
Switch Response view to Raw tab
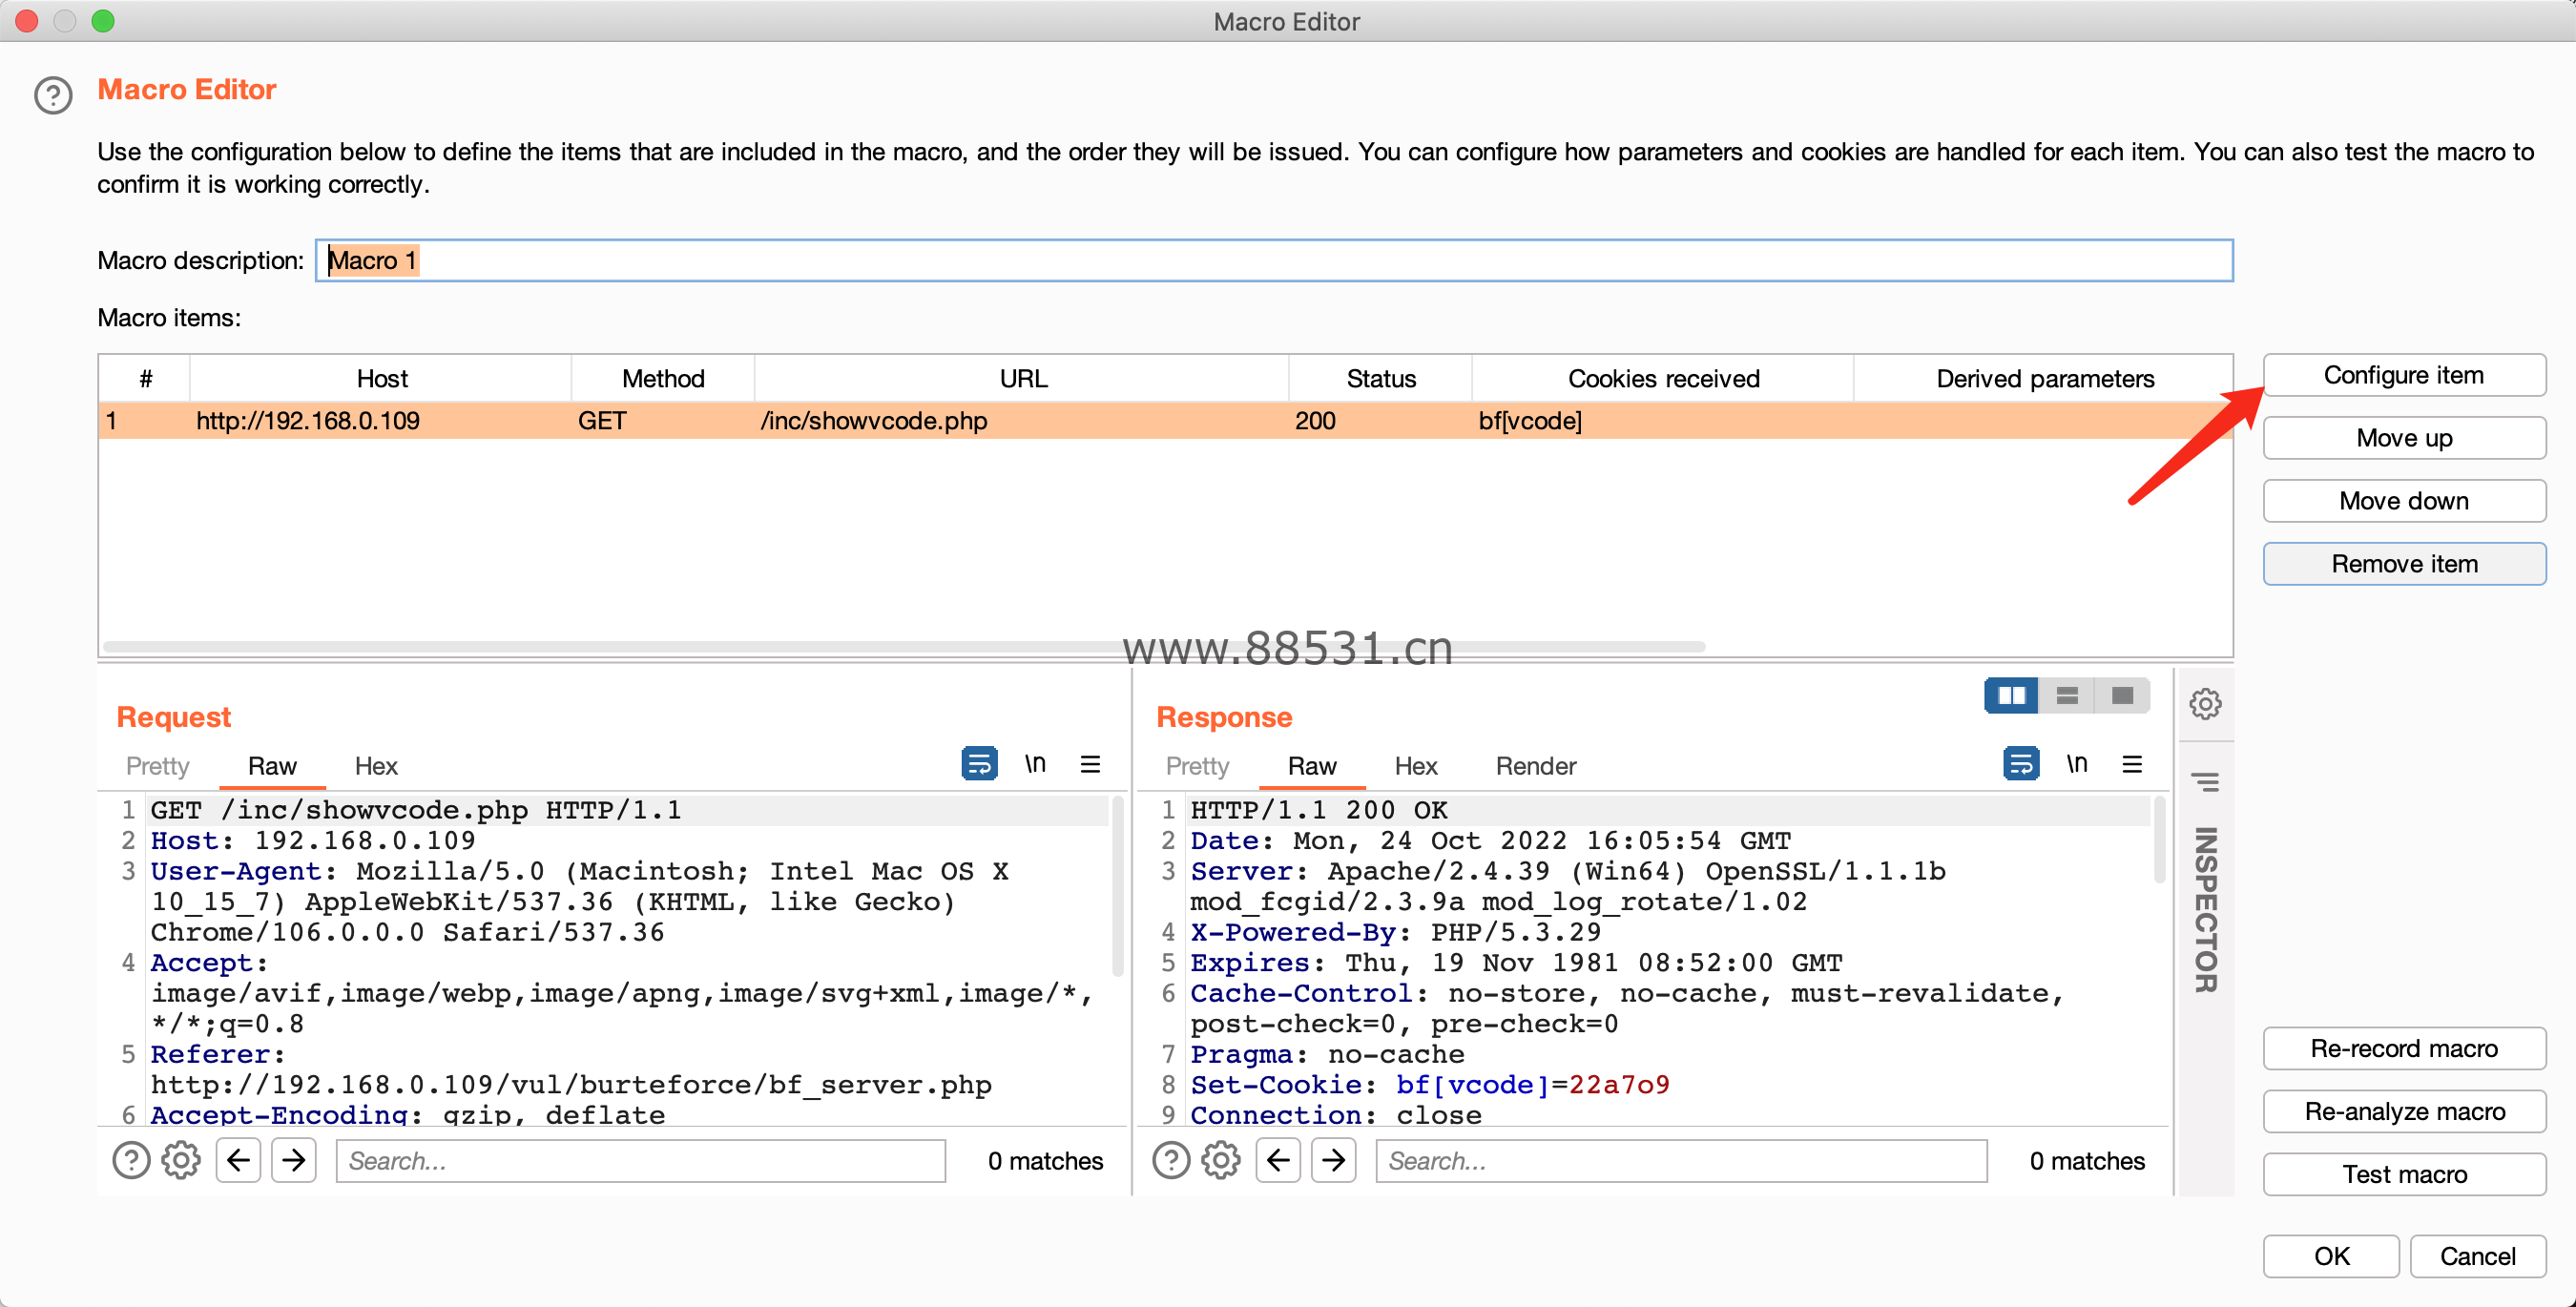coord(1312,766)
